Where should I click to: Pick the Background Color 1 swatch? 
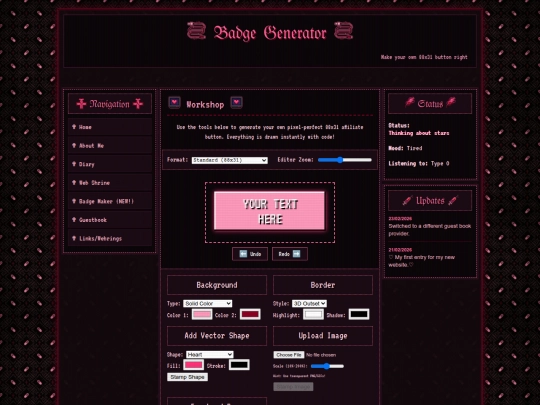202,314
